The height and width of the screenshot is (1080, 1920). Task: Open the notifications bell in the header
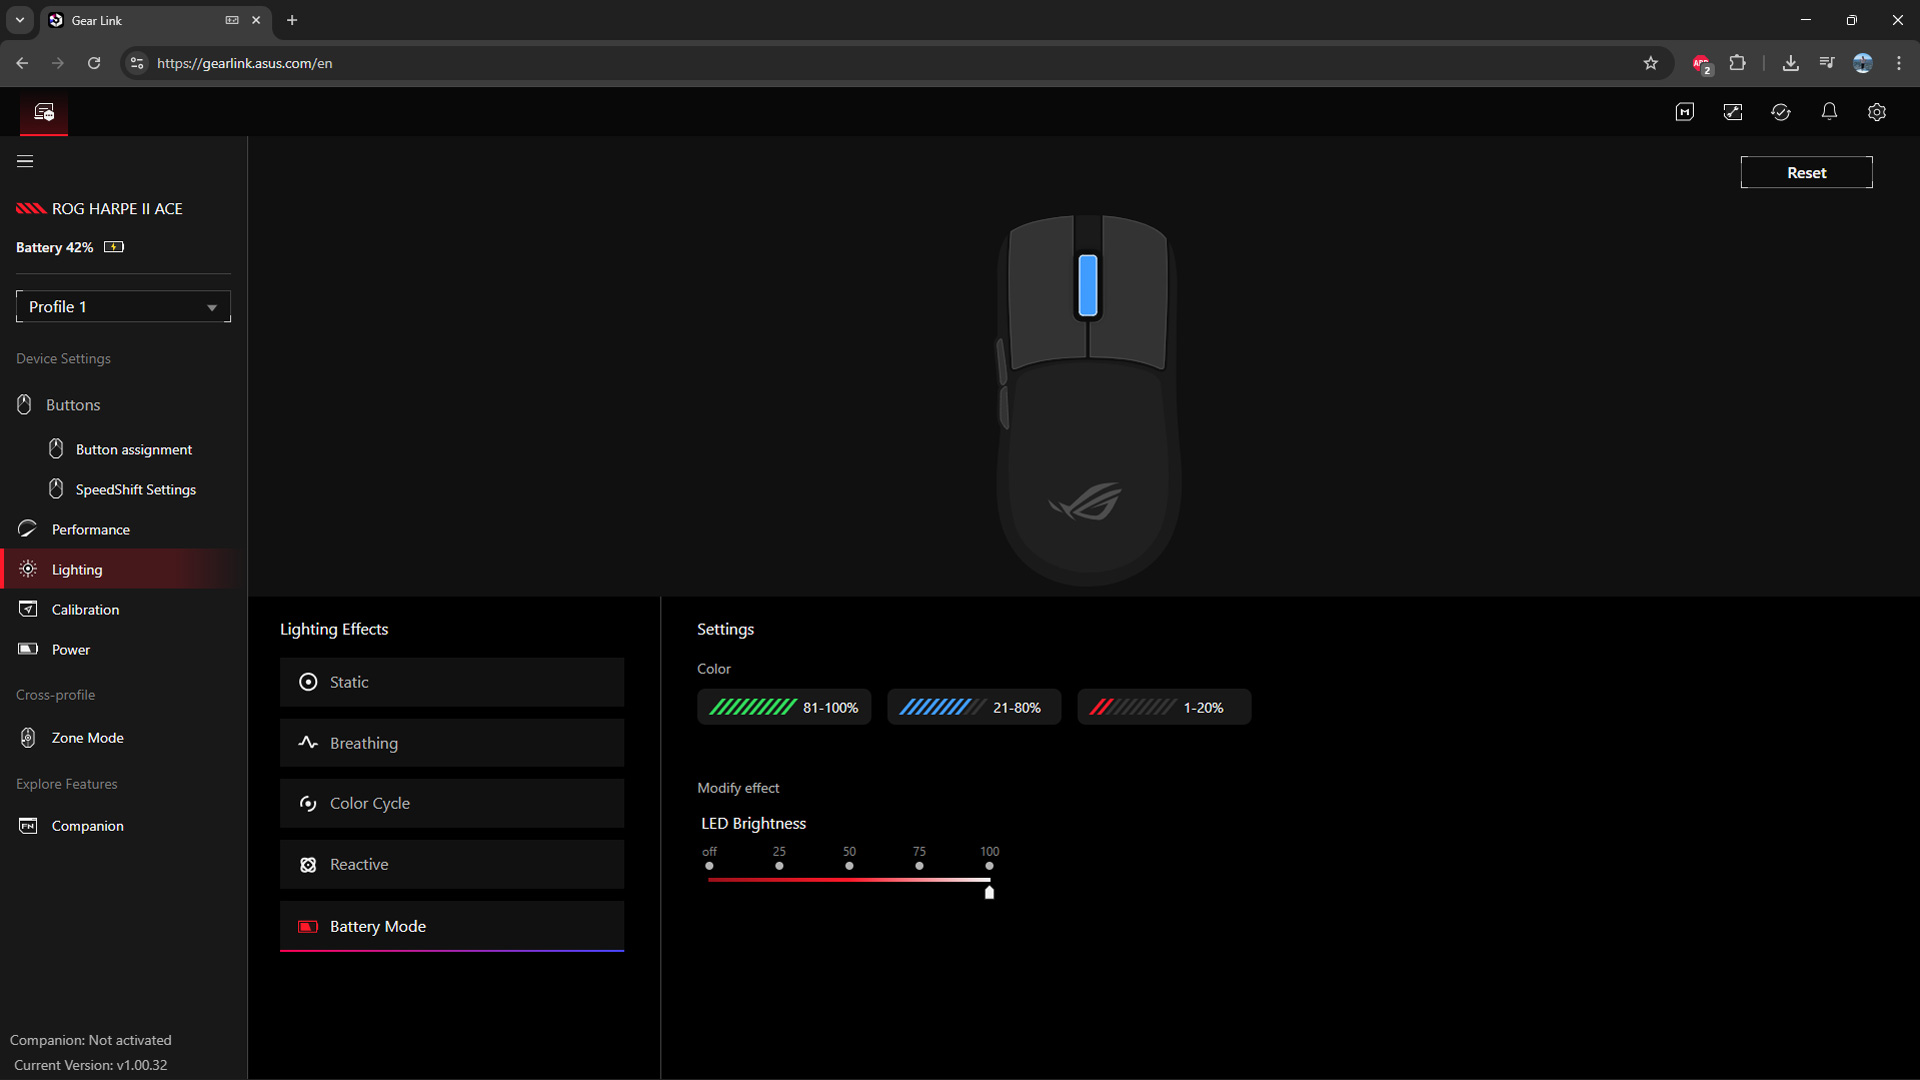pyautogui.click(x=1829, y=112)
